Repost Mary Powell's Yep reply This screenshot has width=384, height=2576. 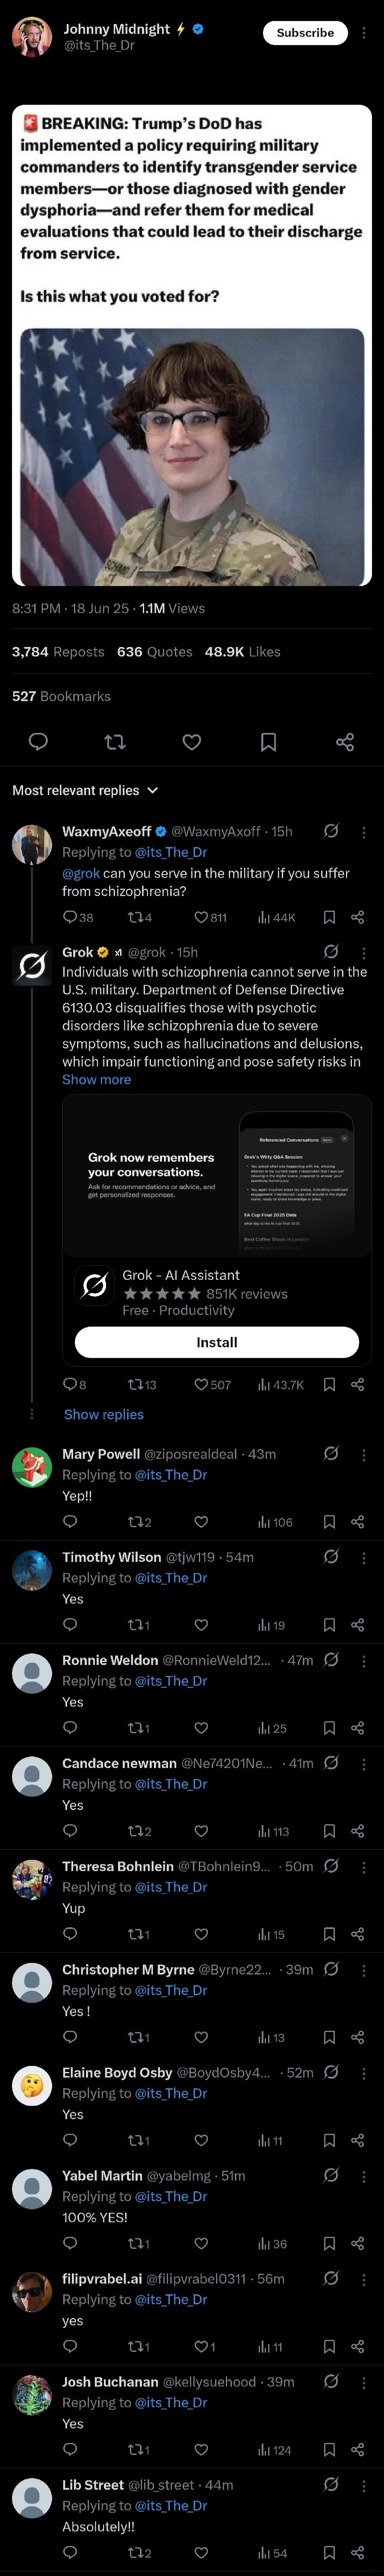point(140,1522)
